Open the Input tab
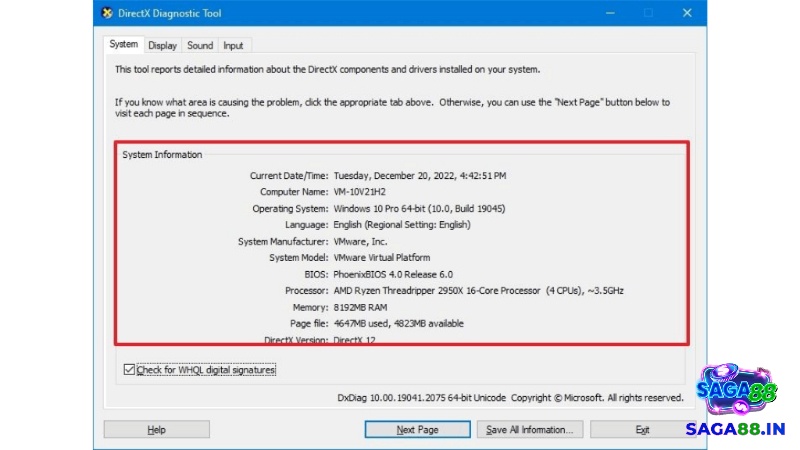The height and width of the screenshot is (450, 800). (x=233, y=45)
